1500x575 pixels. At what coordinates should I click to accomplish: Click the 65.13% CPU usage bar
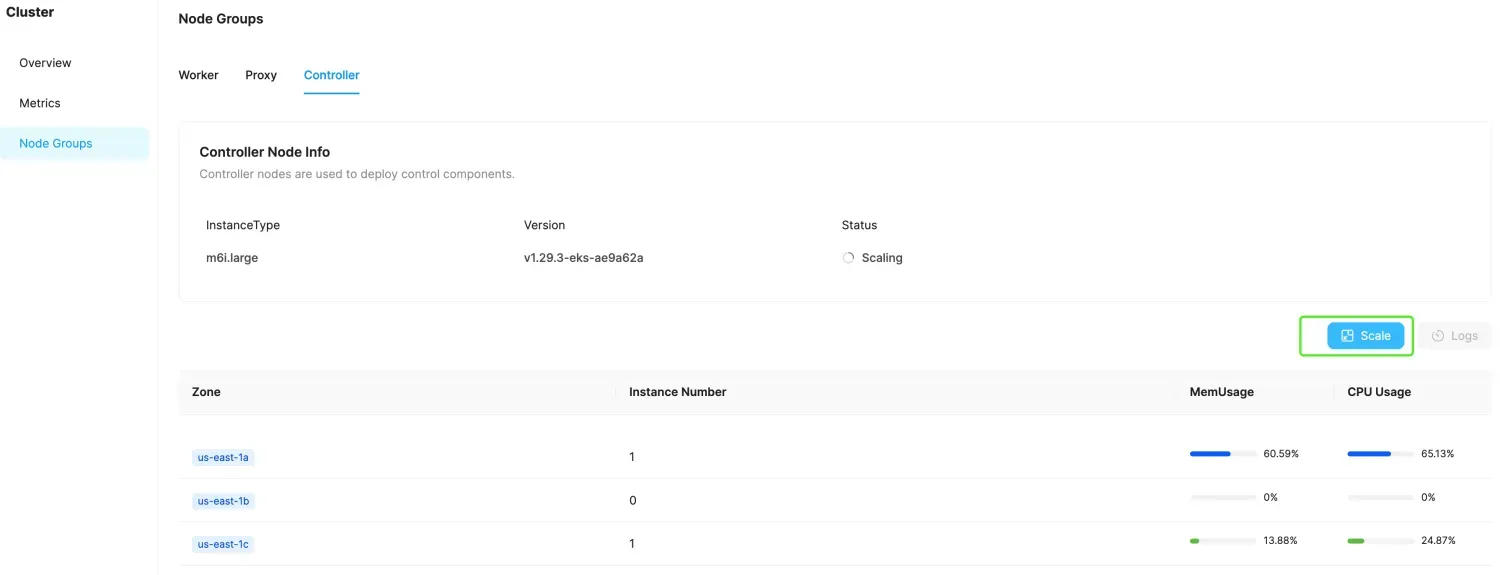coord(1380,454)
